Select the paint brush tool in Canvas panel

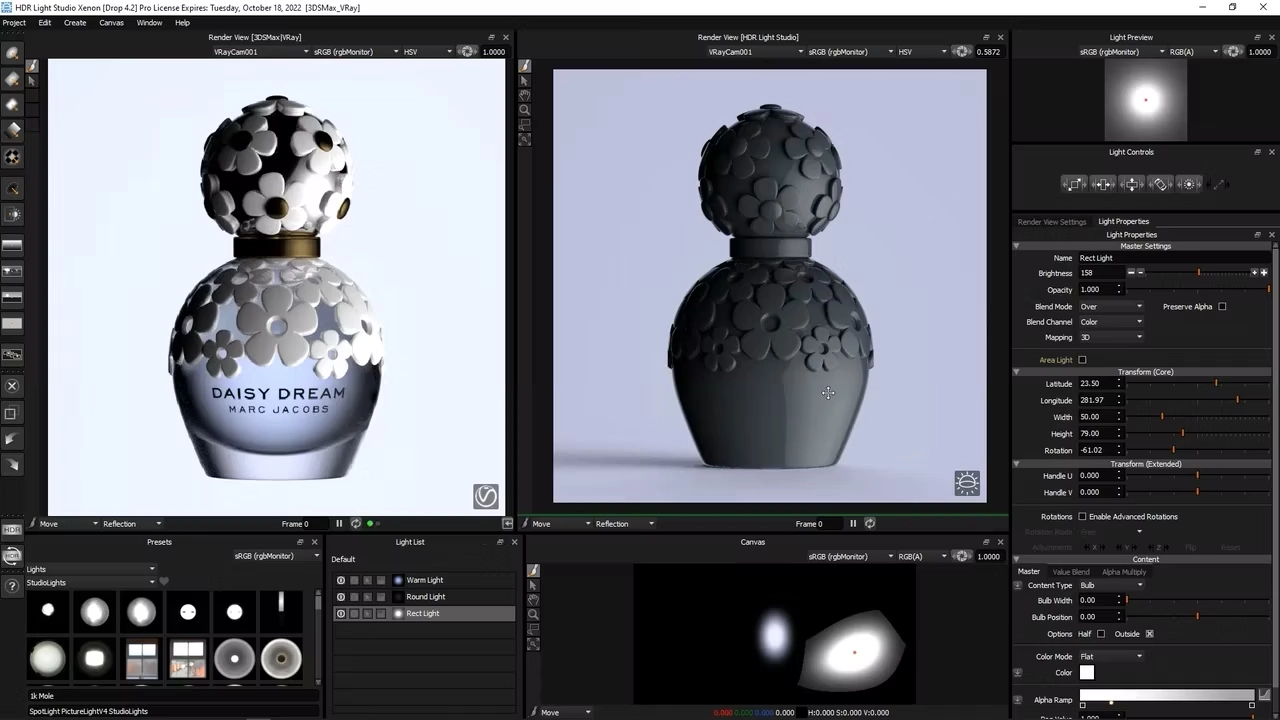pos(533,570)
